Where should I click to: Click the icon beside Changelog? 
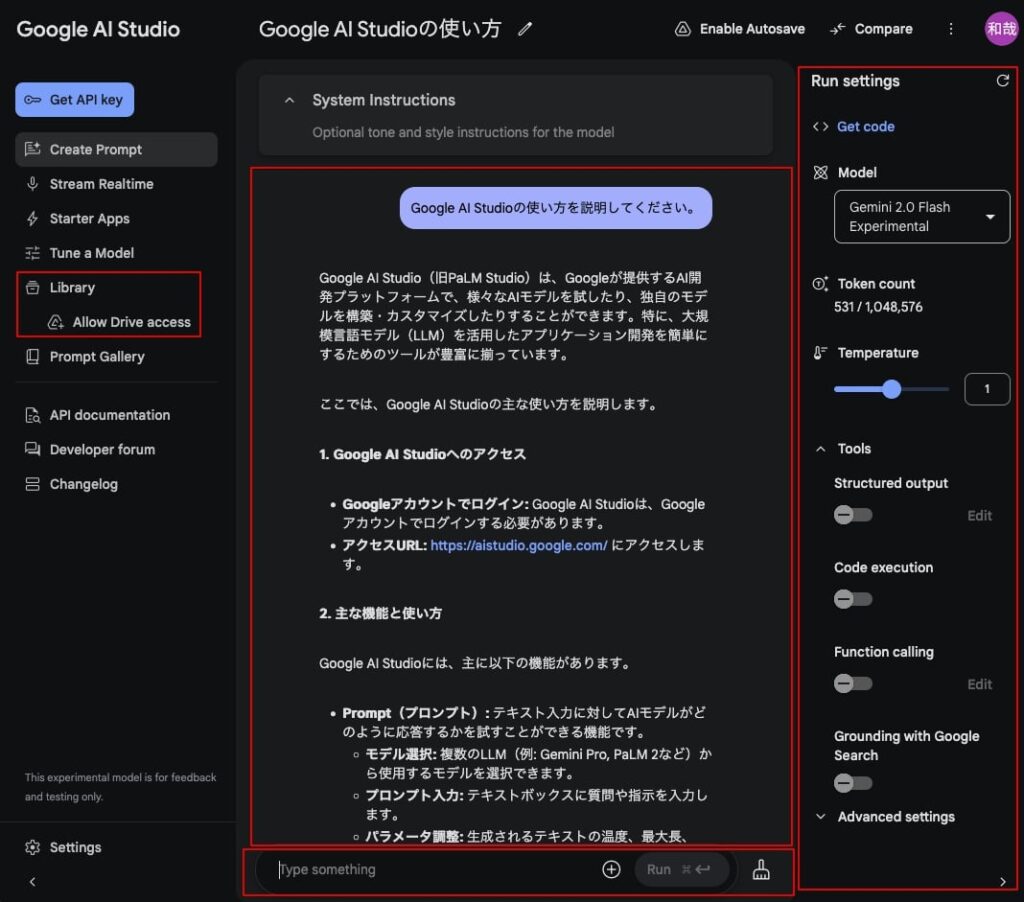33,485
